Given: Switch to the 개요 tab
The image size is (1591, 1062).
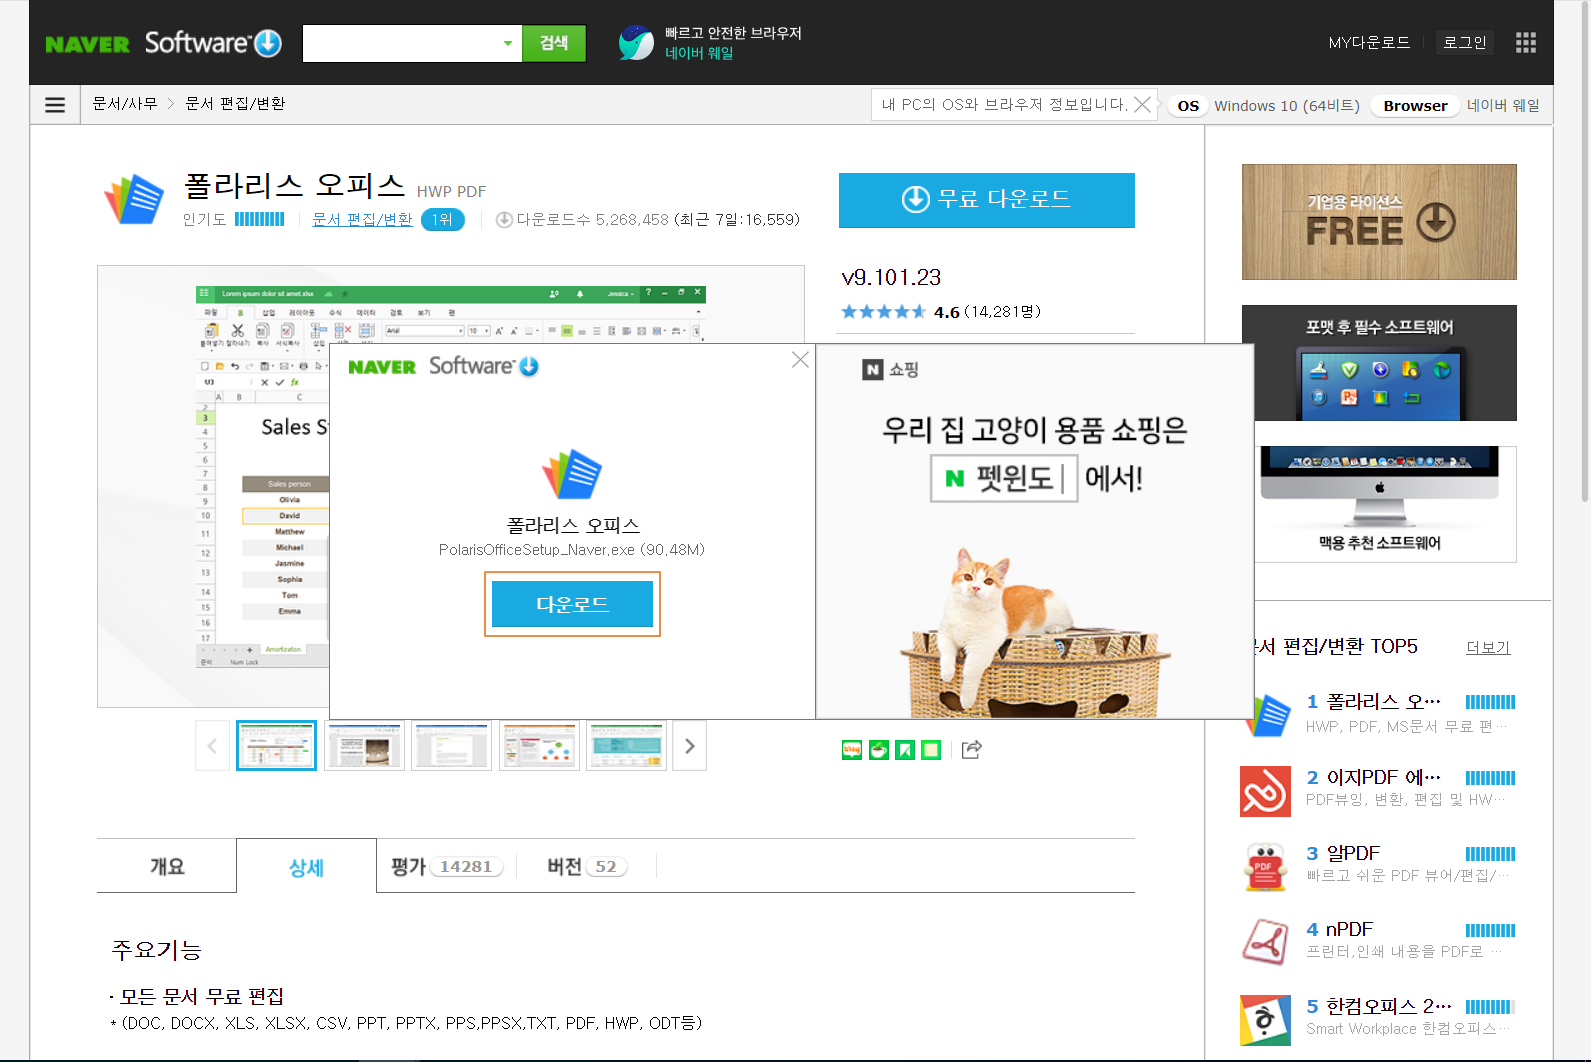Looking at the screenshot, I should (x=167, y=866).
